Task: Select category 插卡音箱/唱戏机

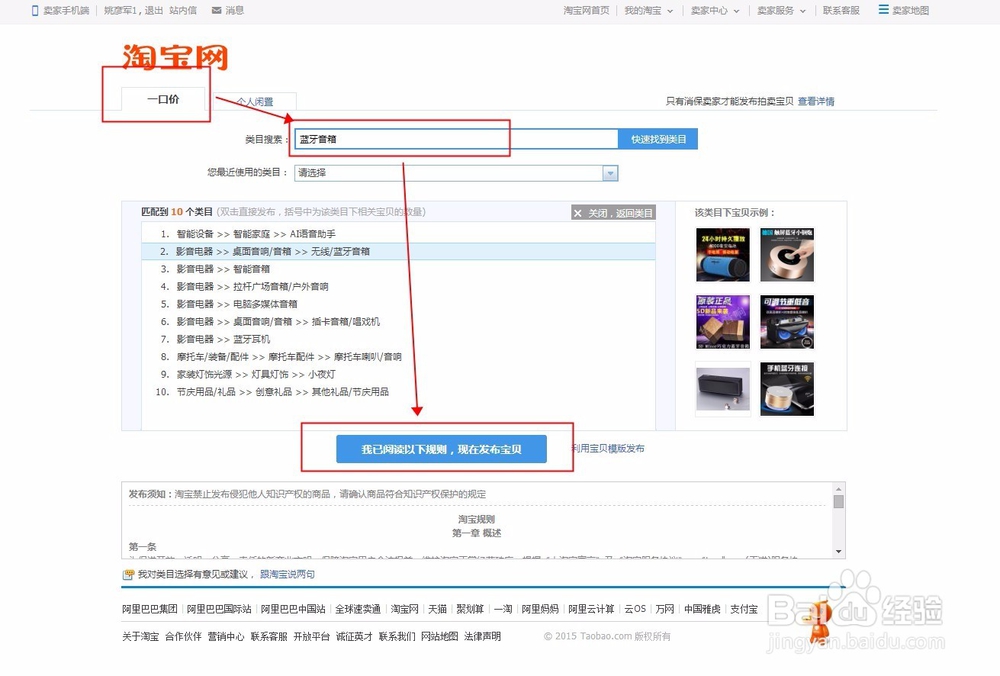Action: pyautogui.click(x=399, y=321)
